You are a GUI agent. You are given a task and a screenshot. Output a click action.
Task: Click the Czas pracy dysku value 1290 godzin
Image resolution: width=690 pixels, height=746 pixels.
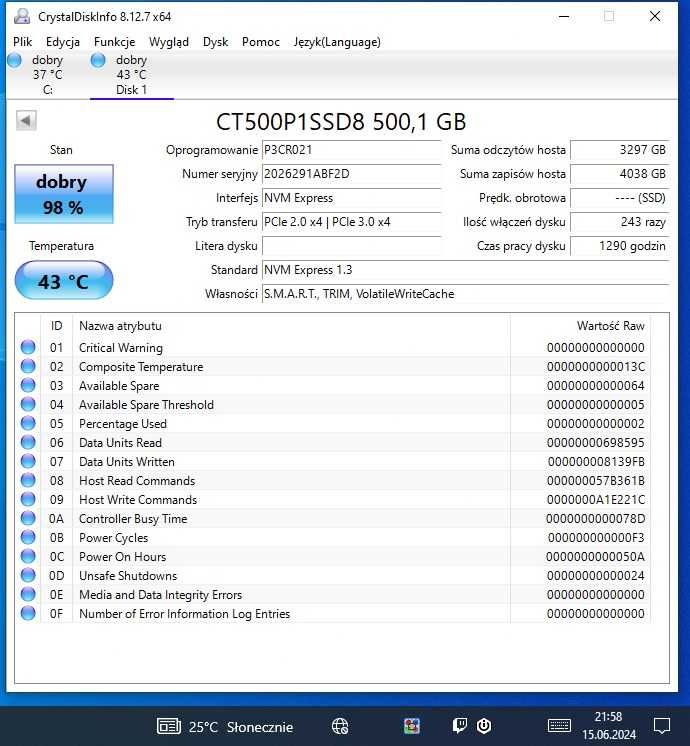click(x=620, y=246)
